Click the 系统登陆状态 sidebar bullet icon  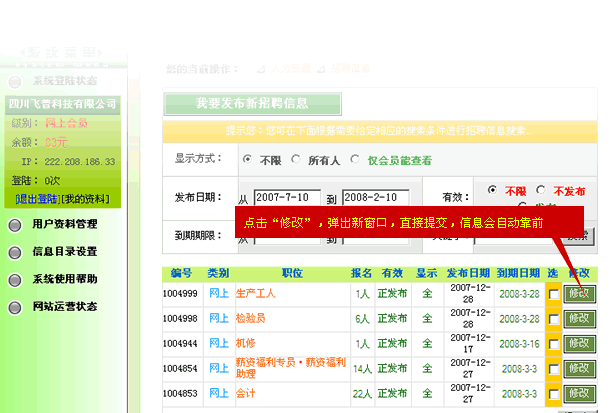pos(14,81)
